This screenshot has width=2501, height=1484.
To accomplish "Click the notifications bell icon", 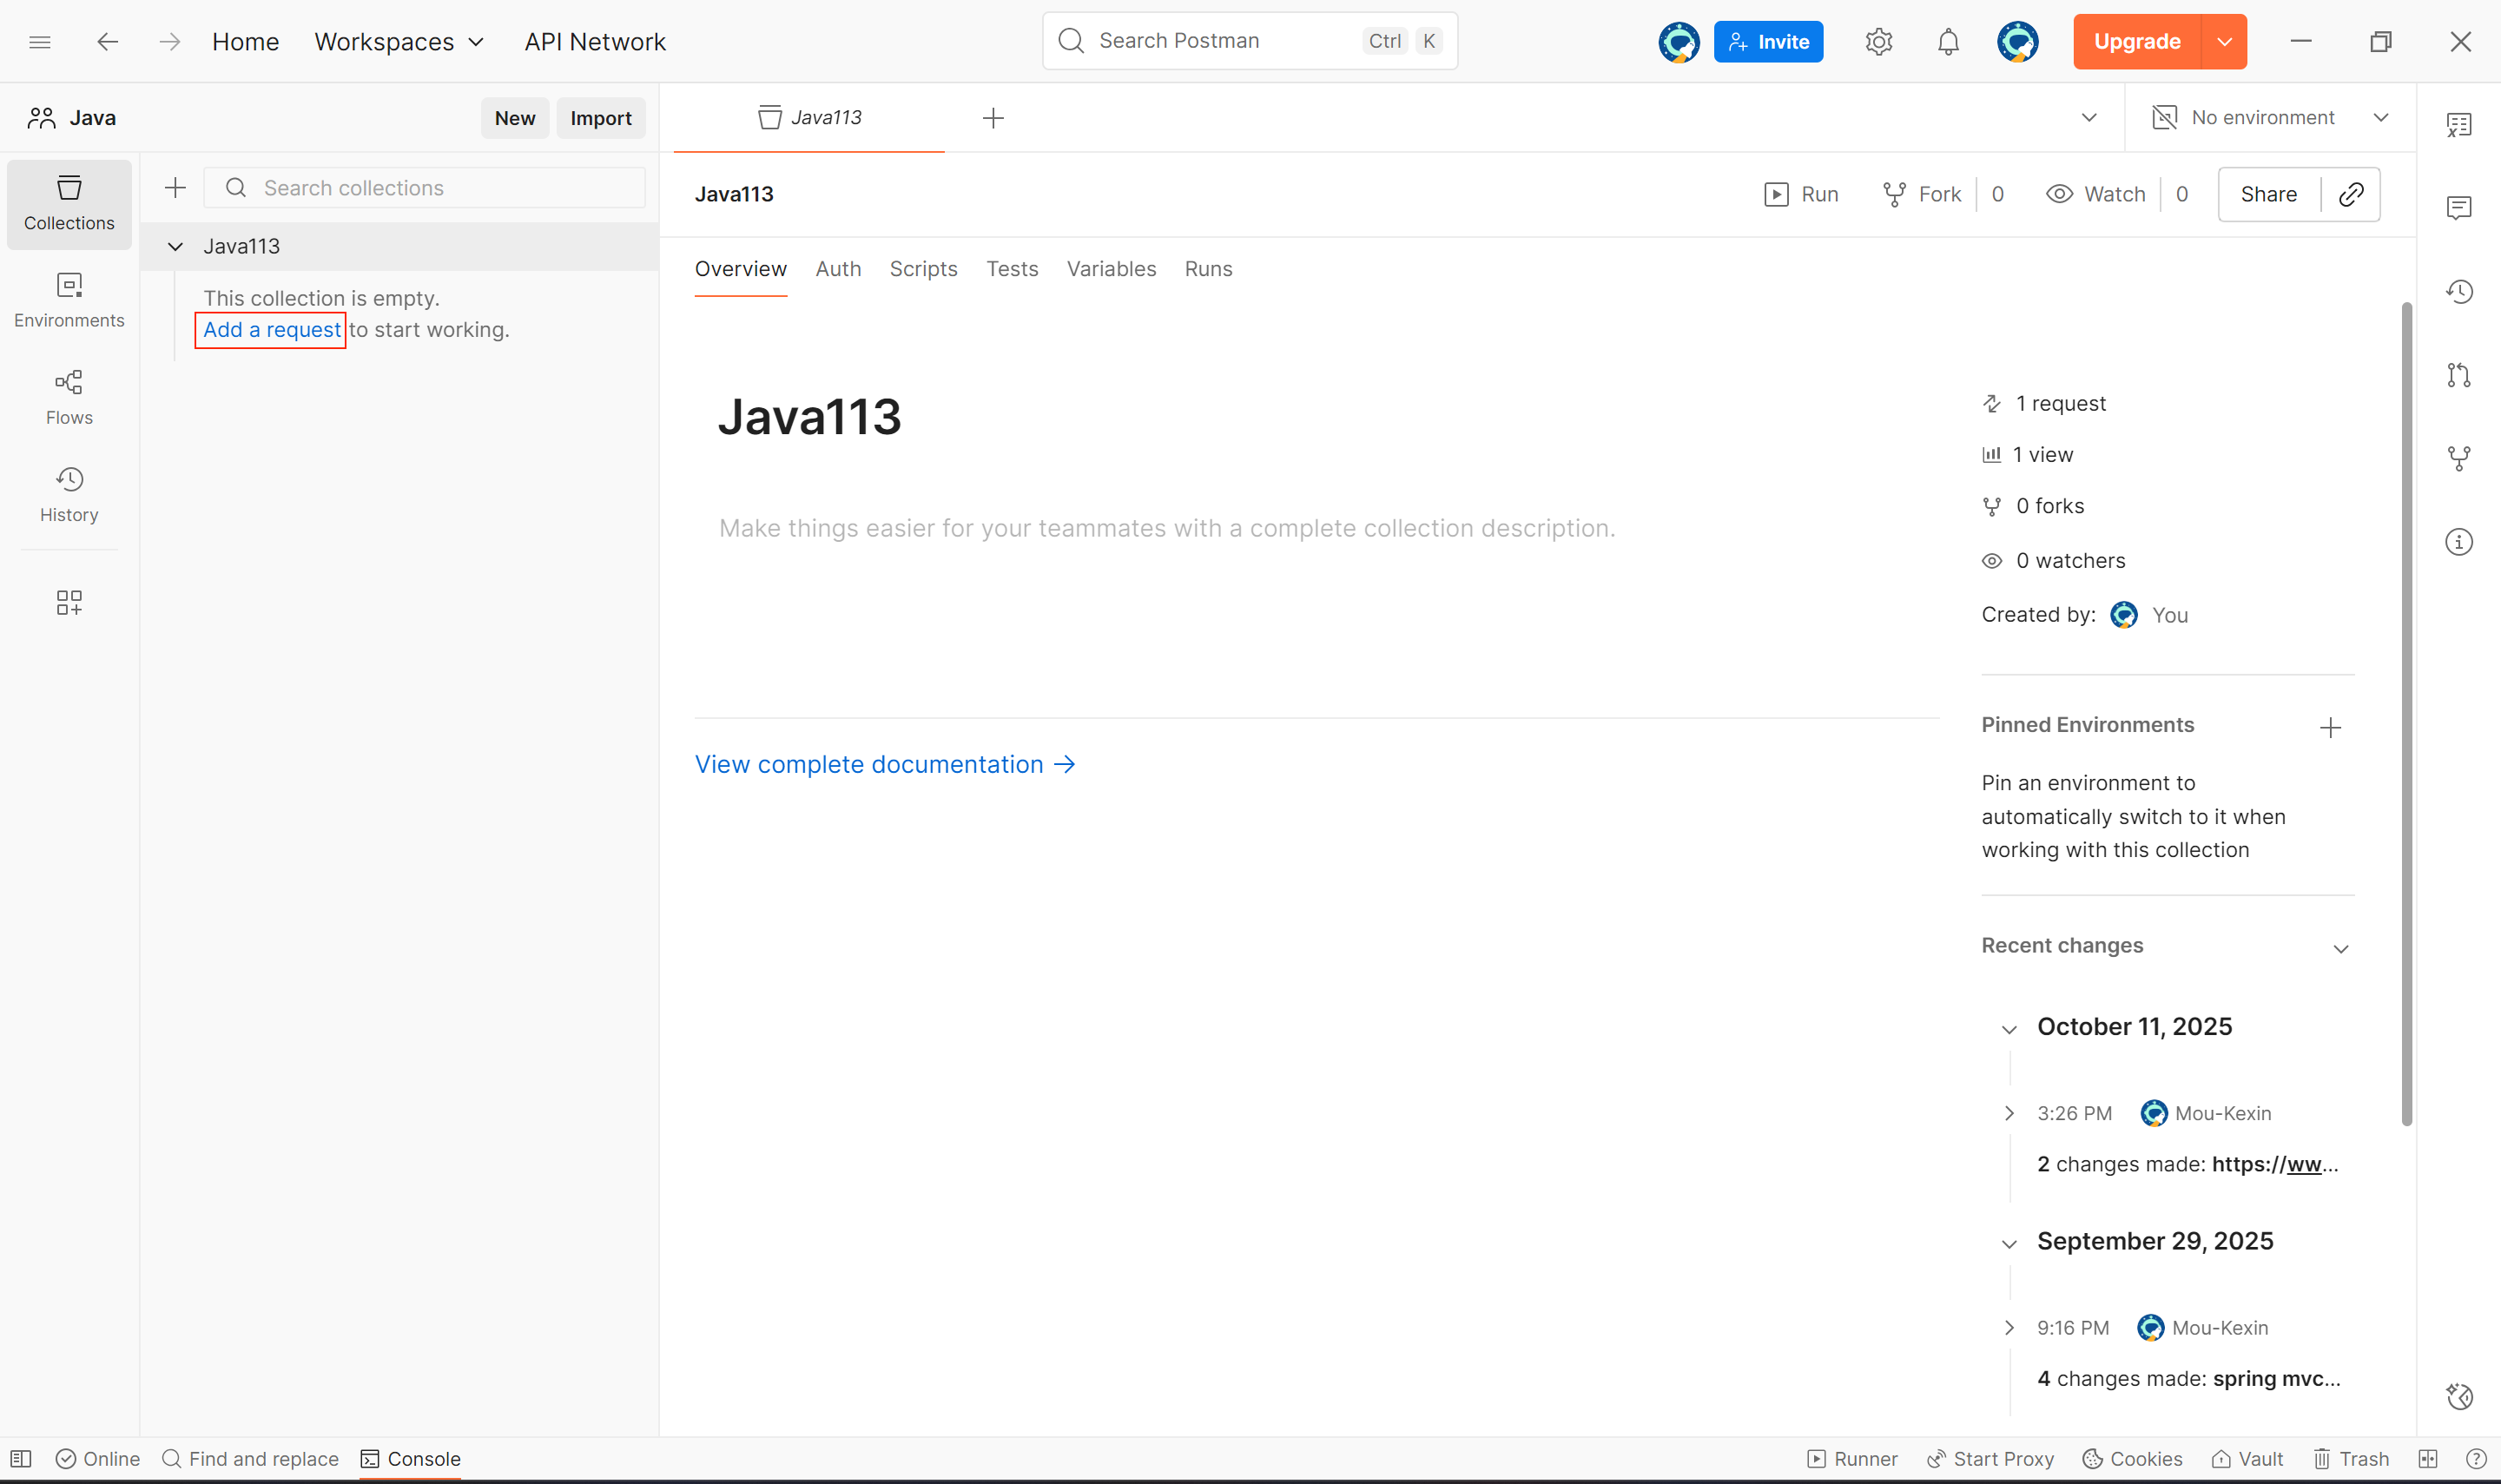I will [x=1947, y=42].
